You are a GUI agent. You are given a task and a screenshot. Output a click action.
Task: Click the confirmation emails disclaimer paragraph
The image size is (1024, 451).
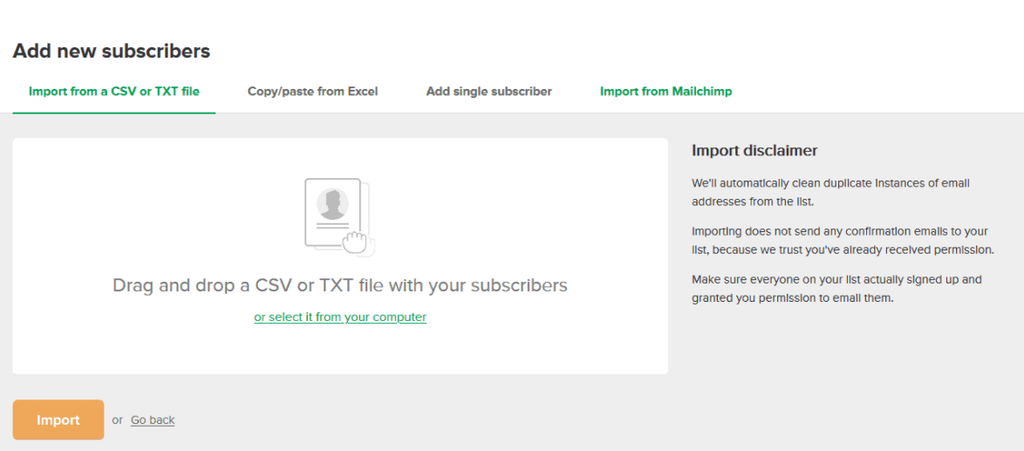[843, 241]
